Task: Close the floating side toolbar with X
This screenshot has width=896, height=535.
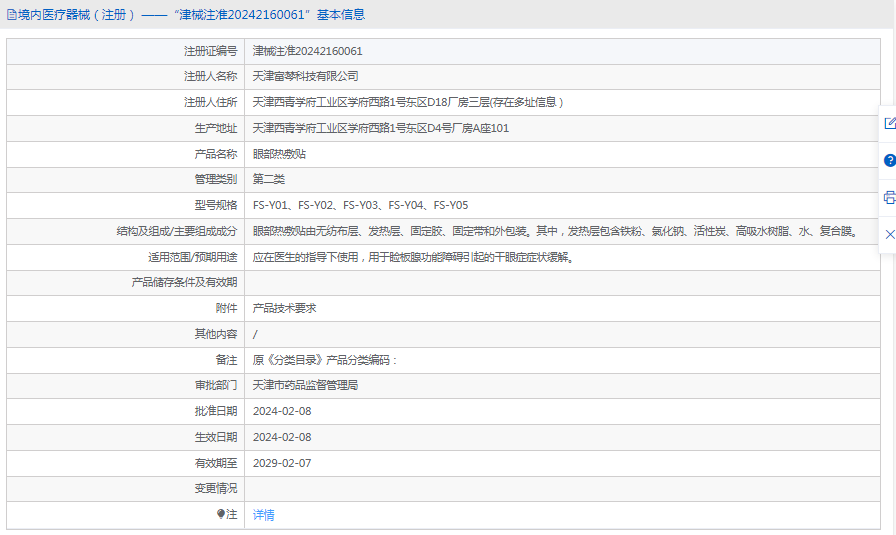Action: point(889,234)
